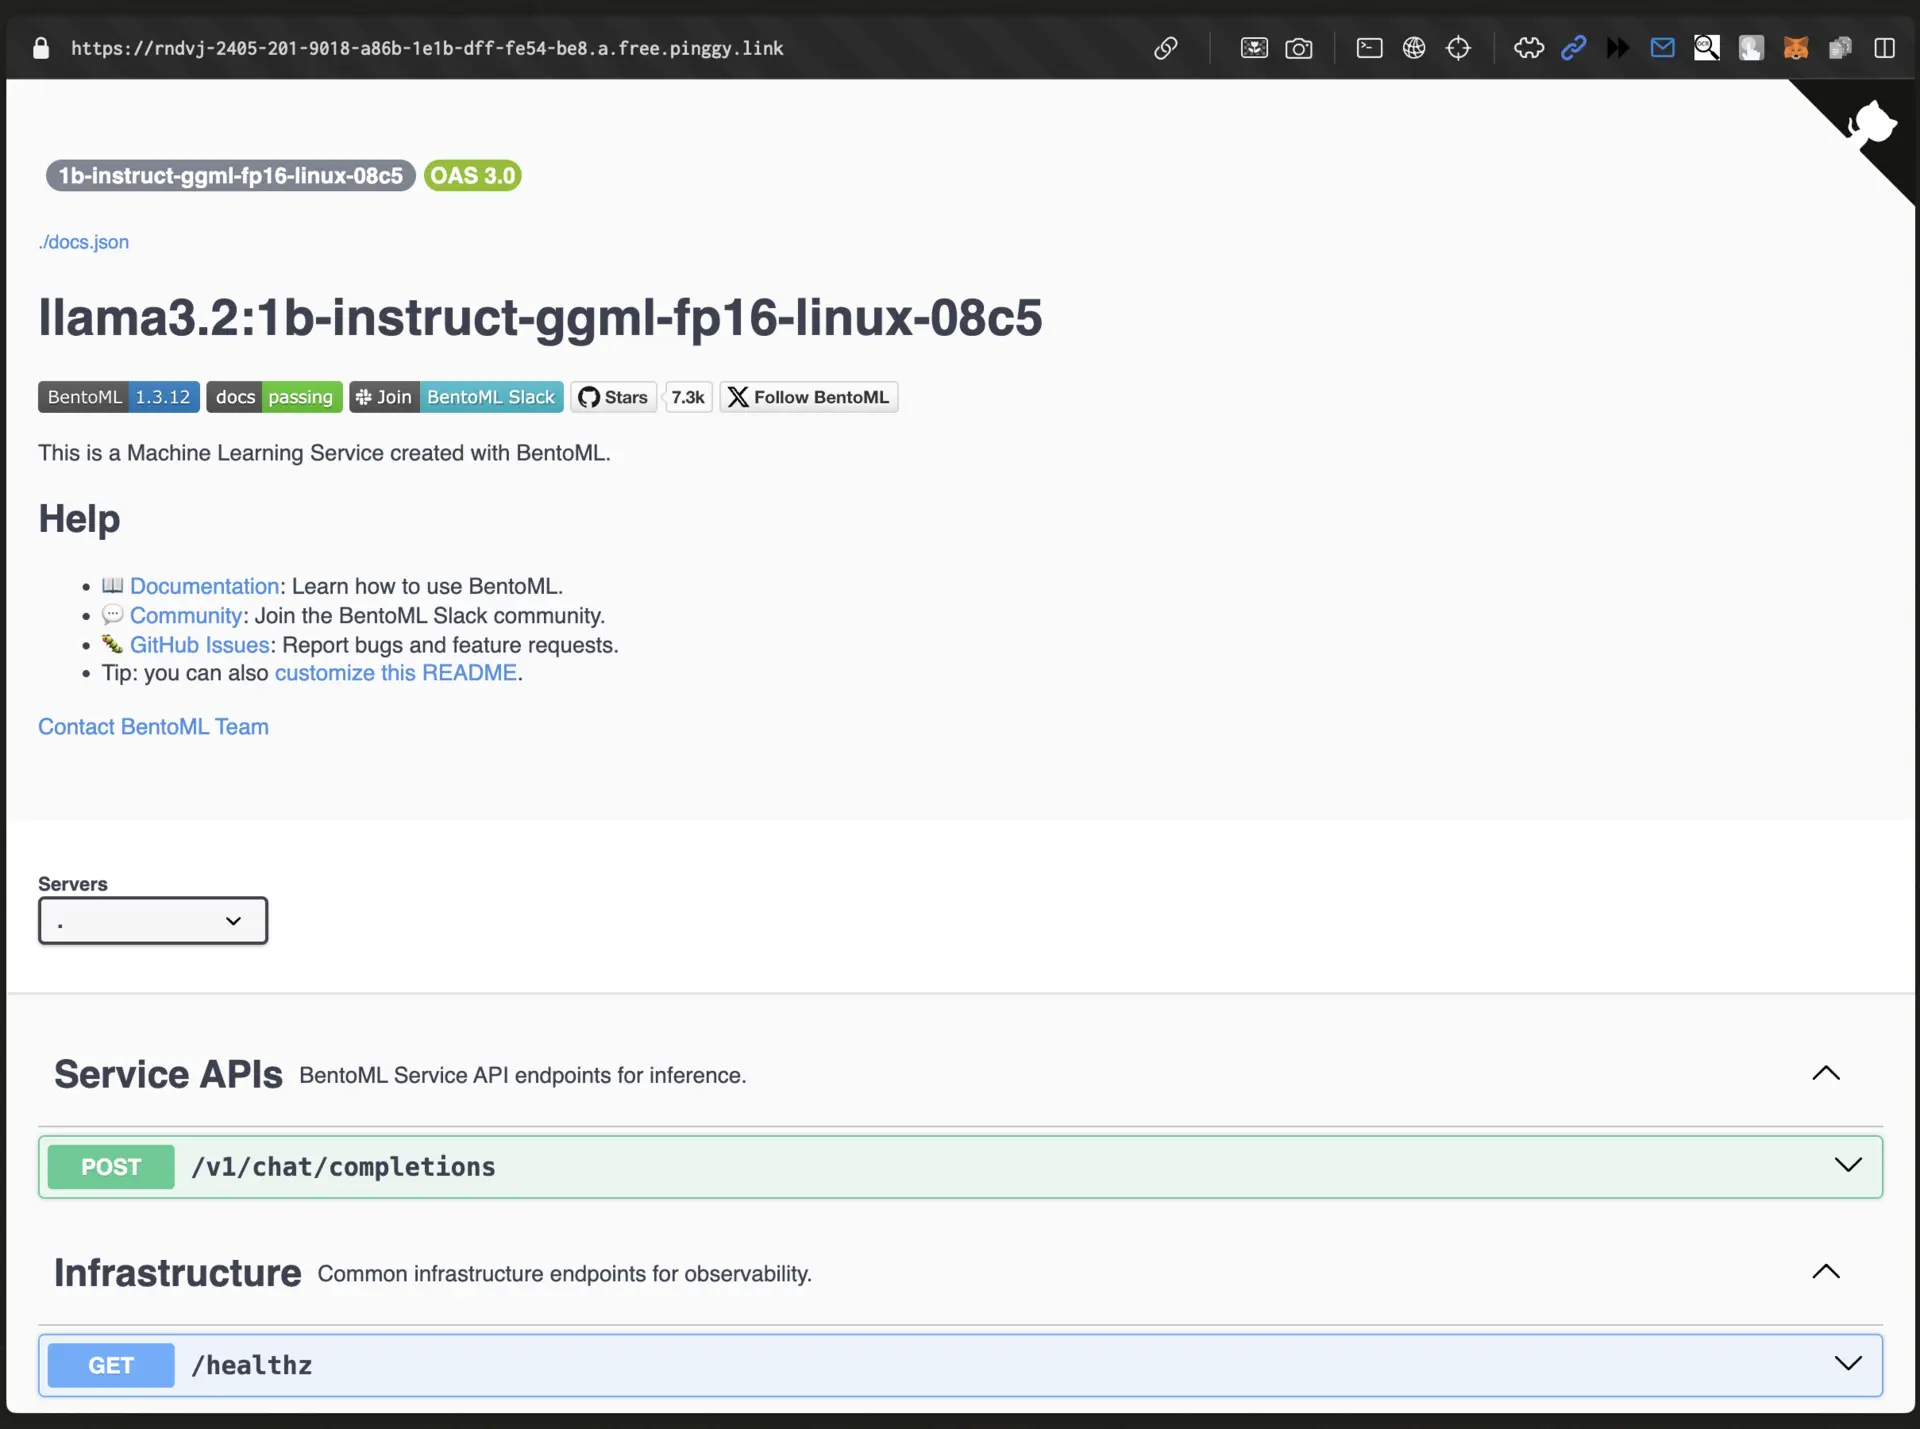Screen dimensions: 1920x1429
Task: Click the GET method badge
Action: pyautogui.click(x=111, y=1366)
